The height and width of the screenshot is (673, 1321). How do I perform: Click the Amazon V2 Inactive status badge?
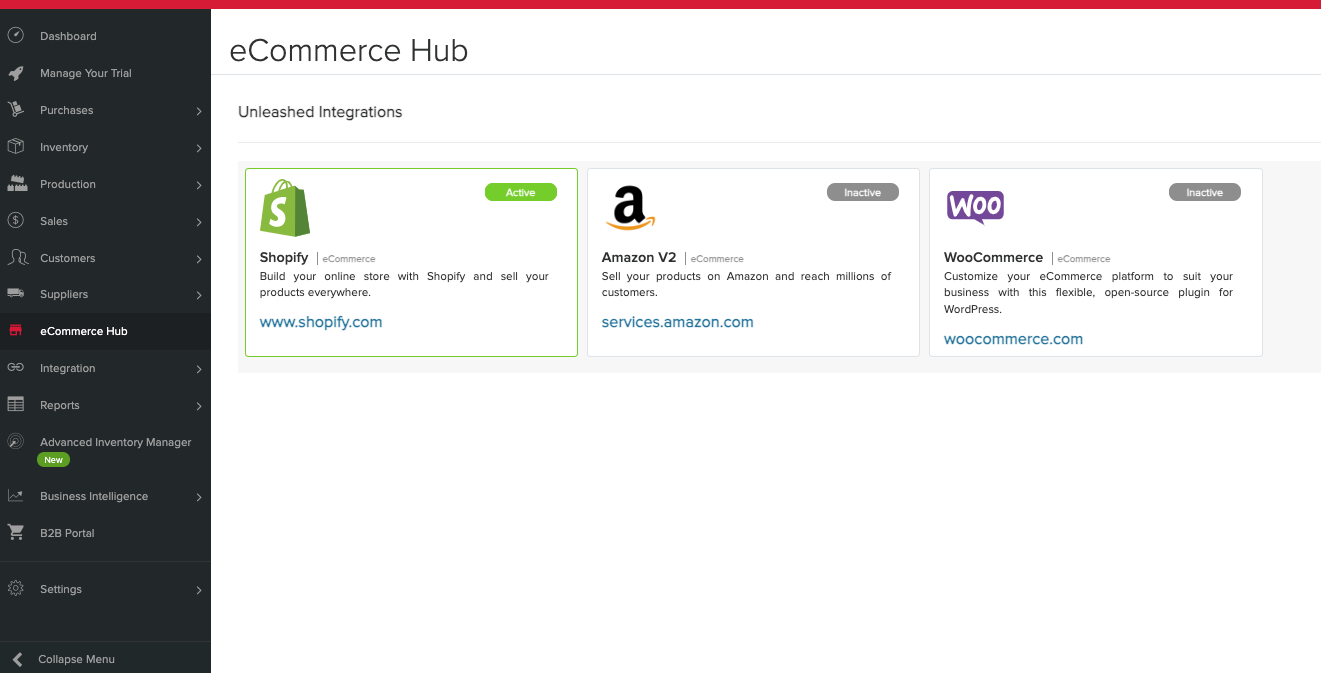[863, 192]
